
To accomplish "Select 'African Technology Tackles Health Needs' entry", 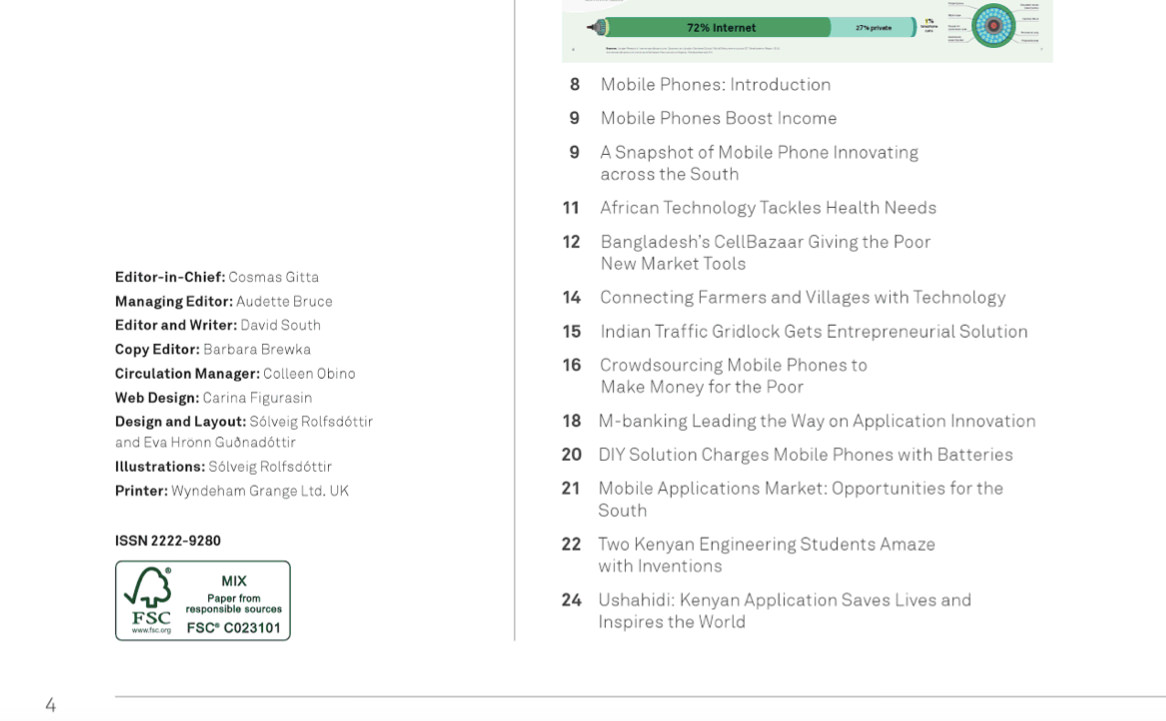I will click(767, 208).
